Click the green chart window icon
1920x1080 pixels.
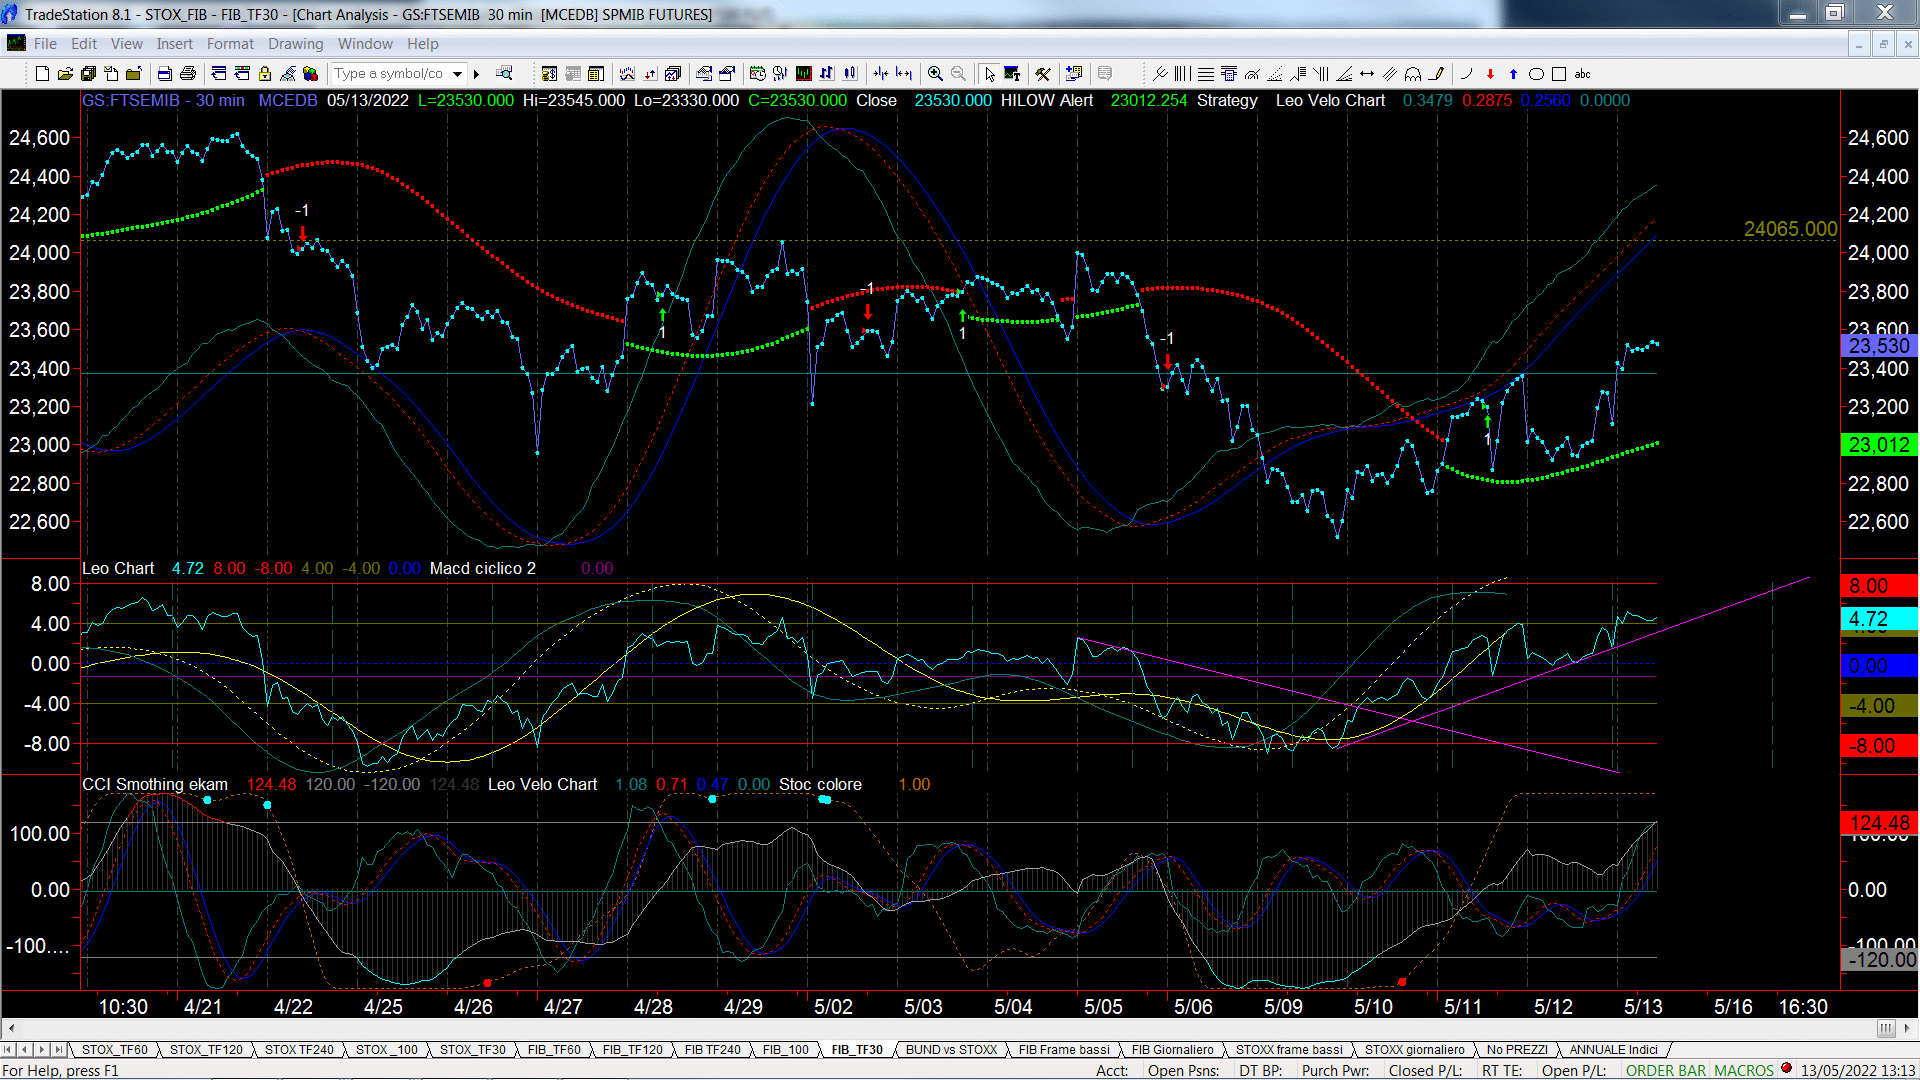click(x=803, y=74)
